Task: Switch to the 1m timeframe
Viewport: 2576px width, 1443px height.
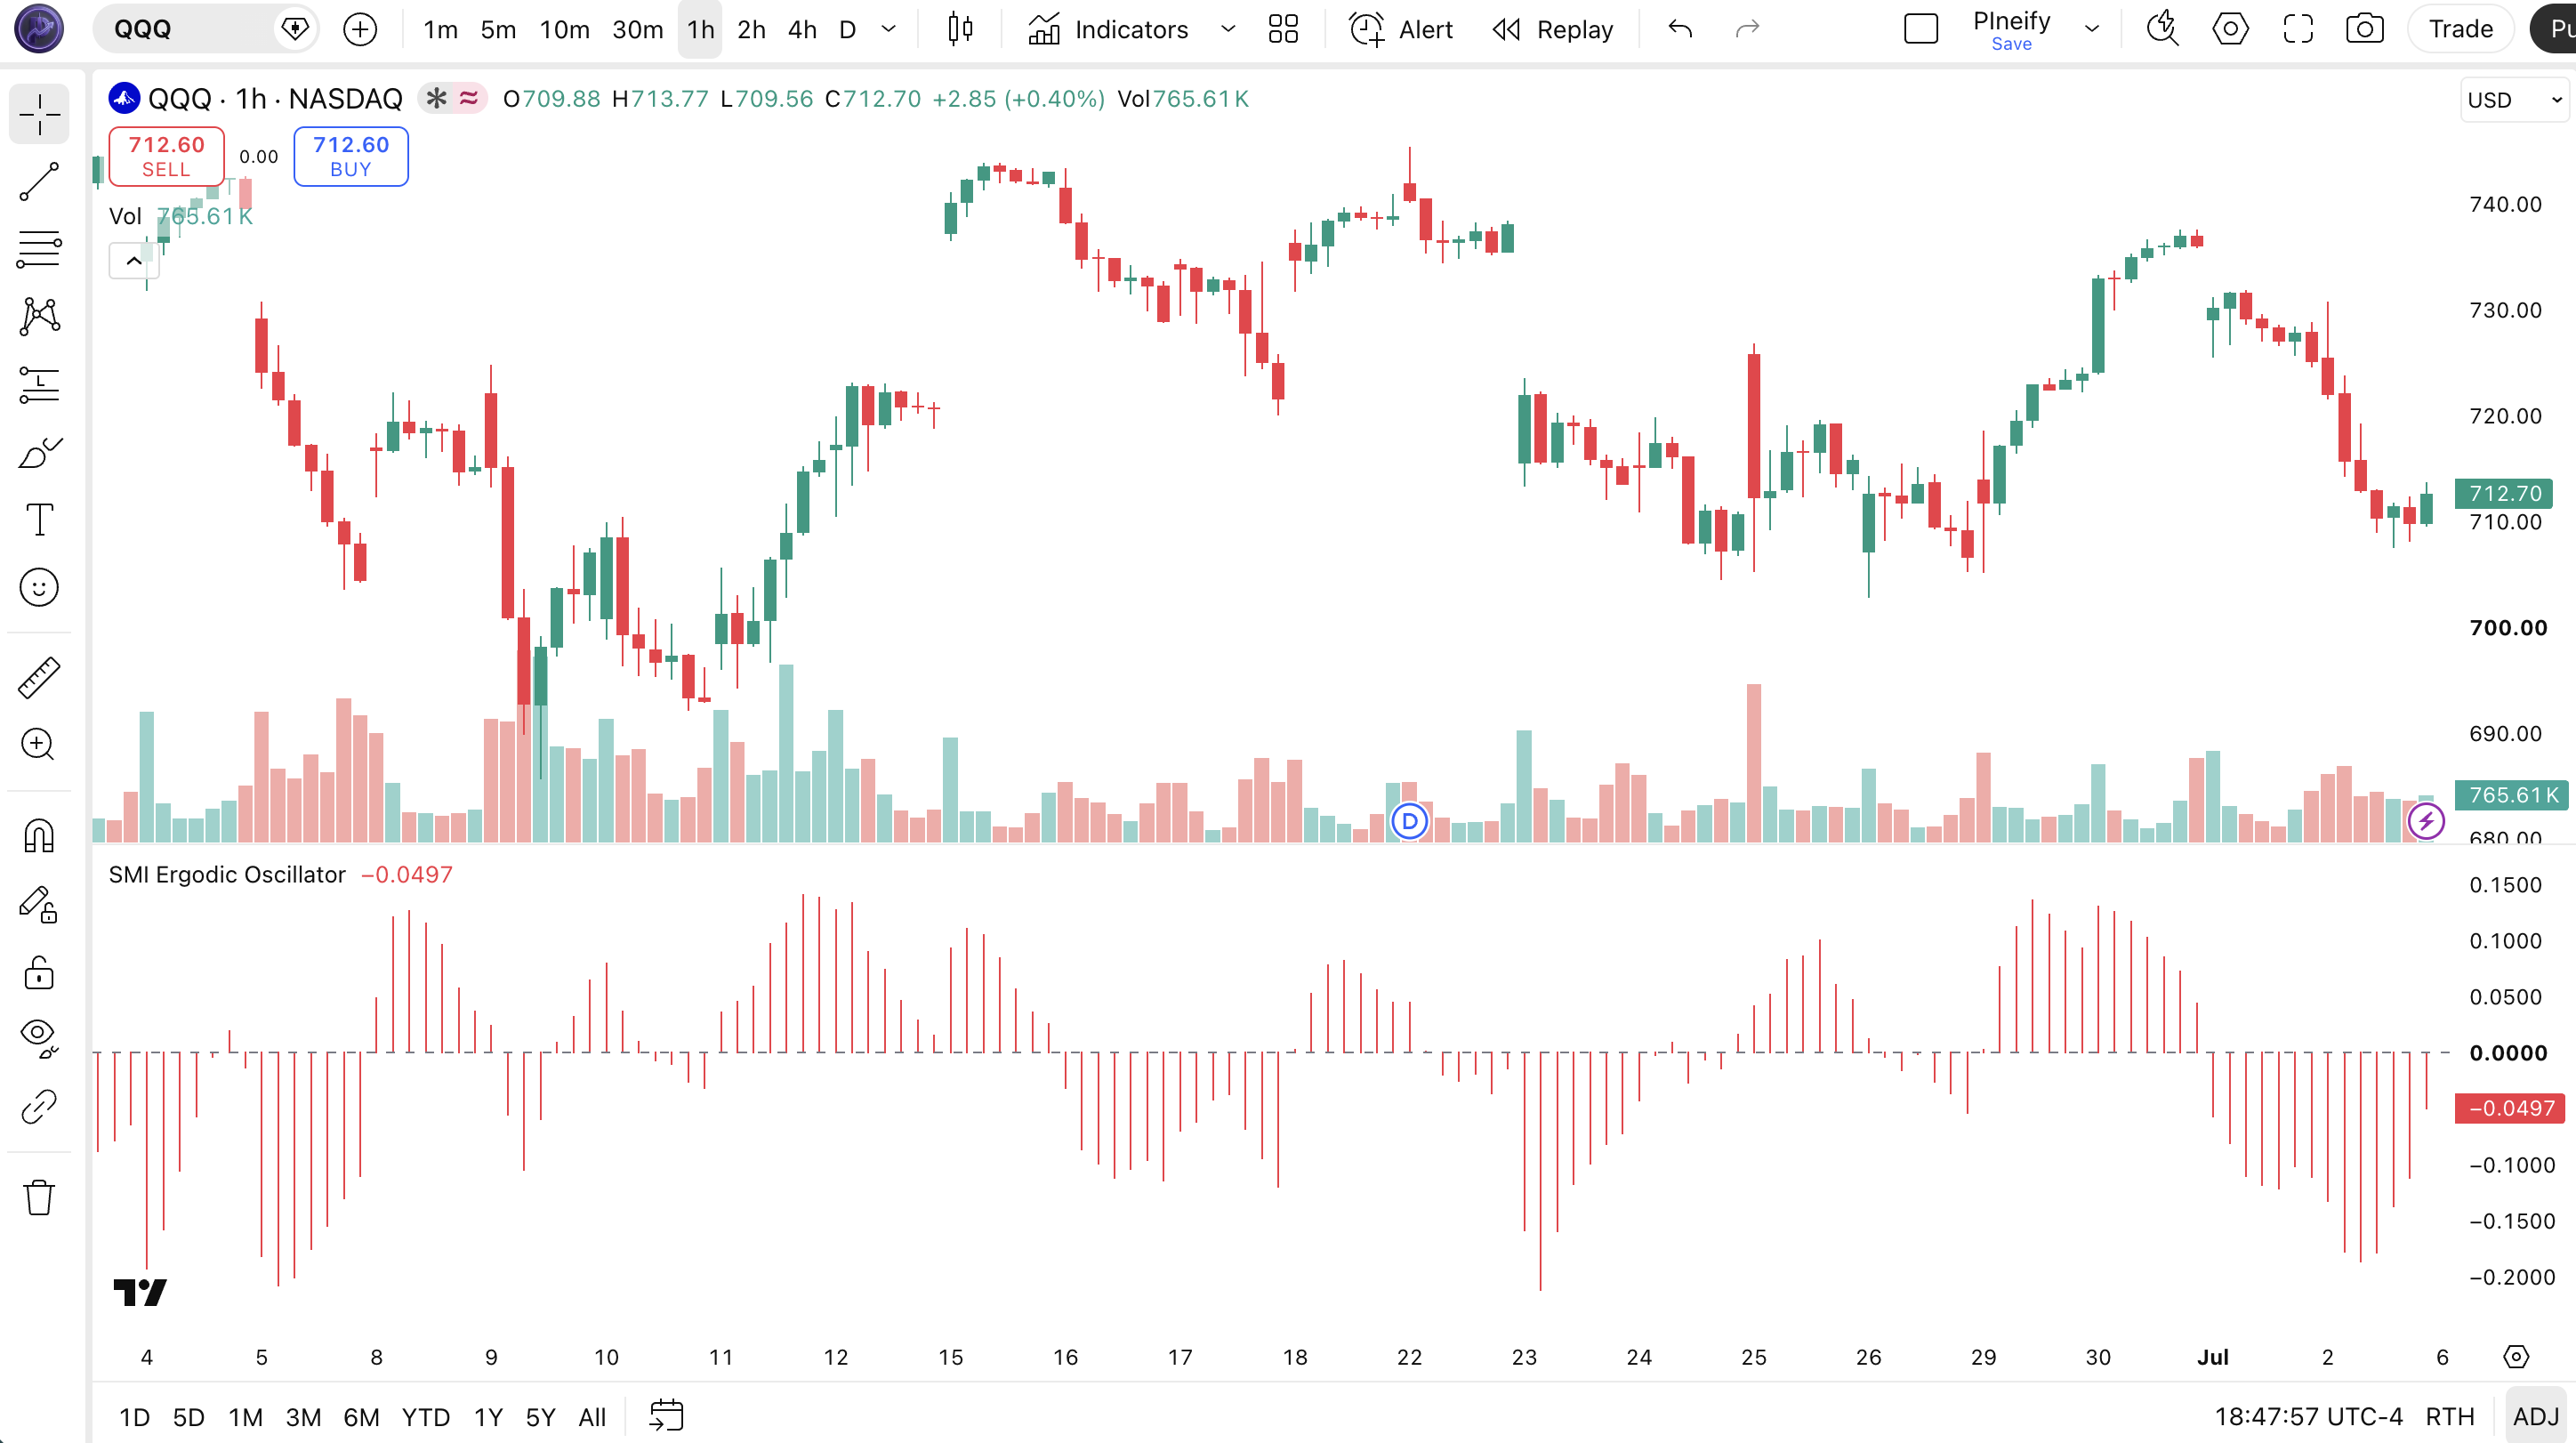Action: click(x=440, y=29)
